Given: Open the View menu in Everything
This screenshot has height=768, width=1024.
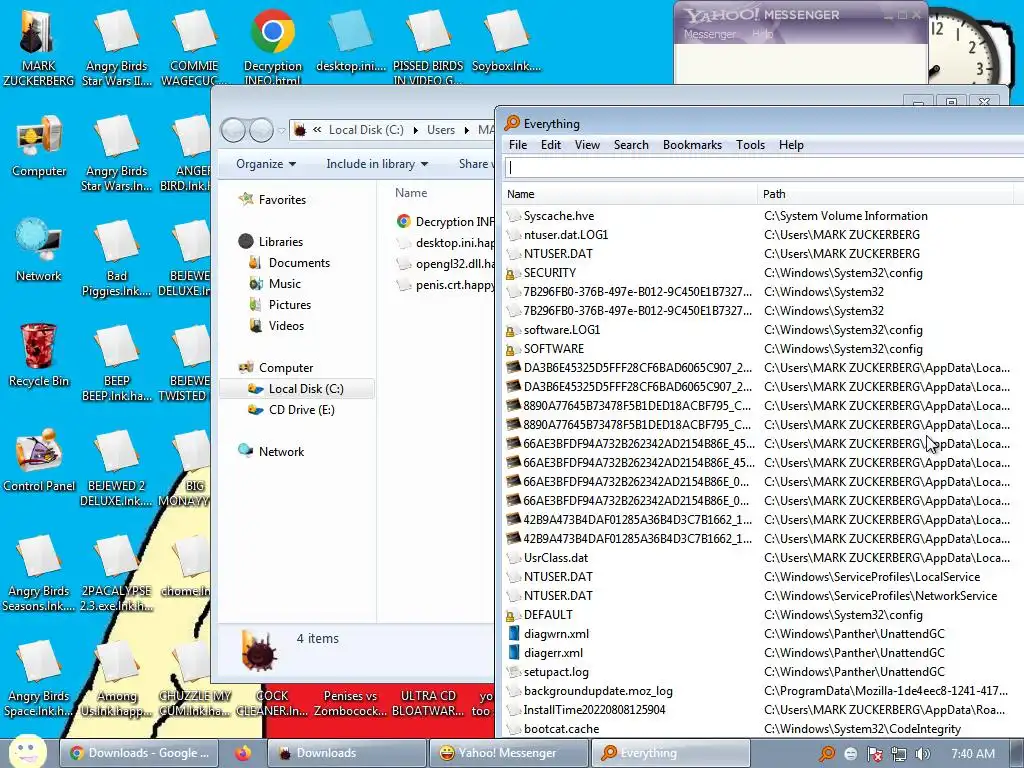Looking at the screenshot, I should click(587, 145).
